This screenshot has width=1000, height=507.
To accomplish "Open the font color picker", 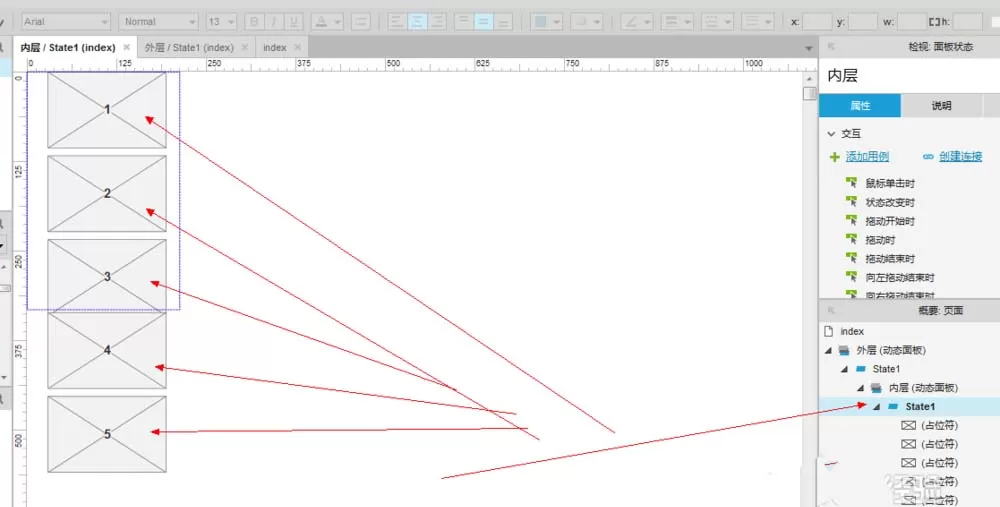I will click(327, 22).
